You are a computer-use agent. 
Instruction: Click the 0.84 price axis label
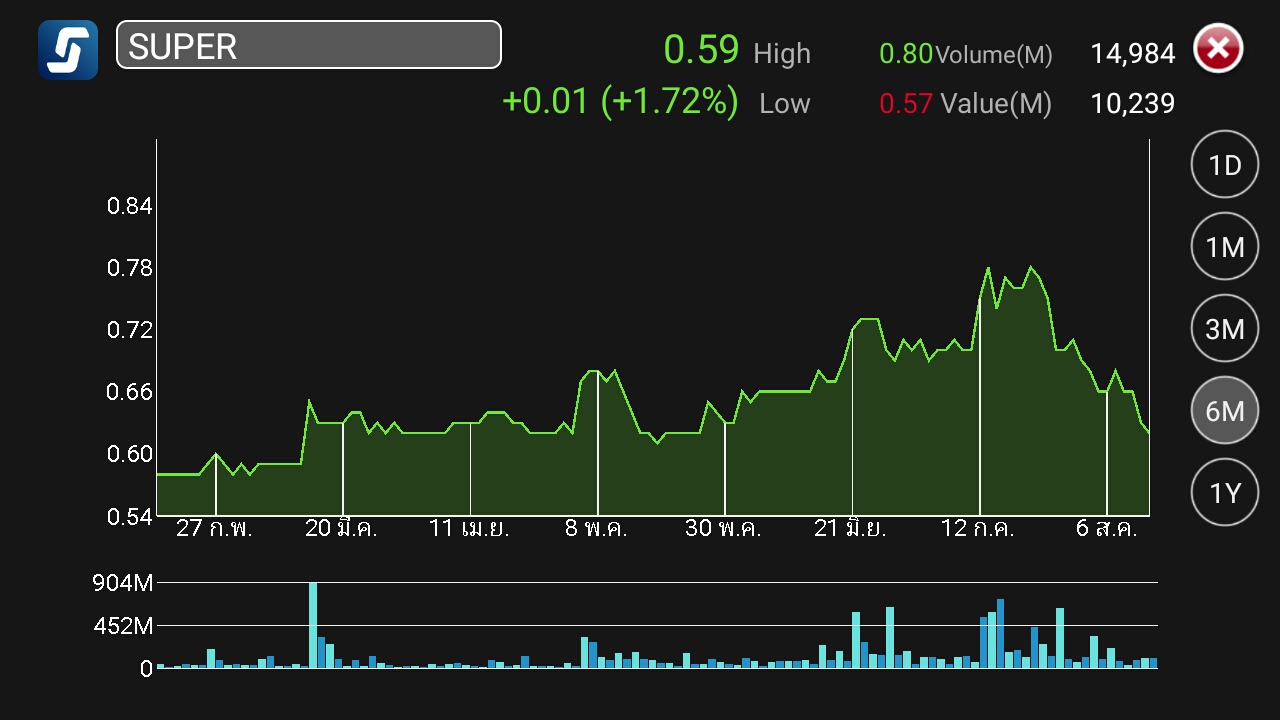pyautogui.click(x=129, y=207)
